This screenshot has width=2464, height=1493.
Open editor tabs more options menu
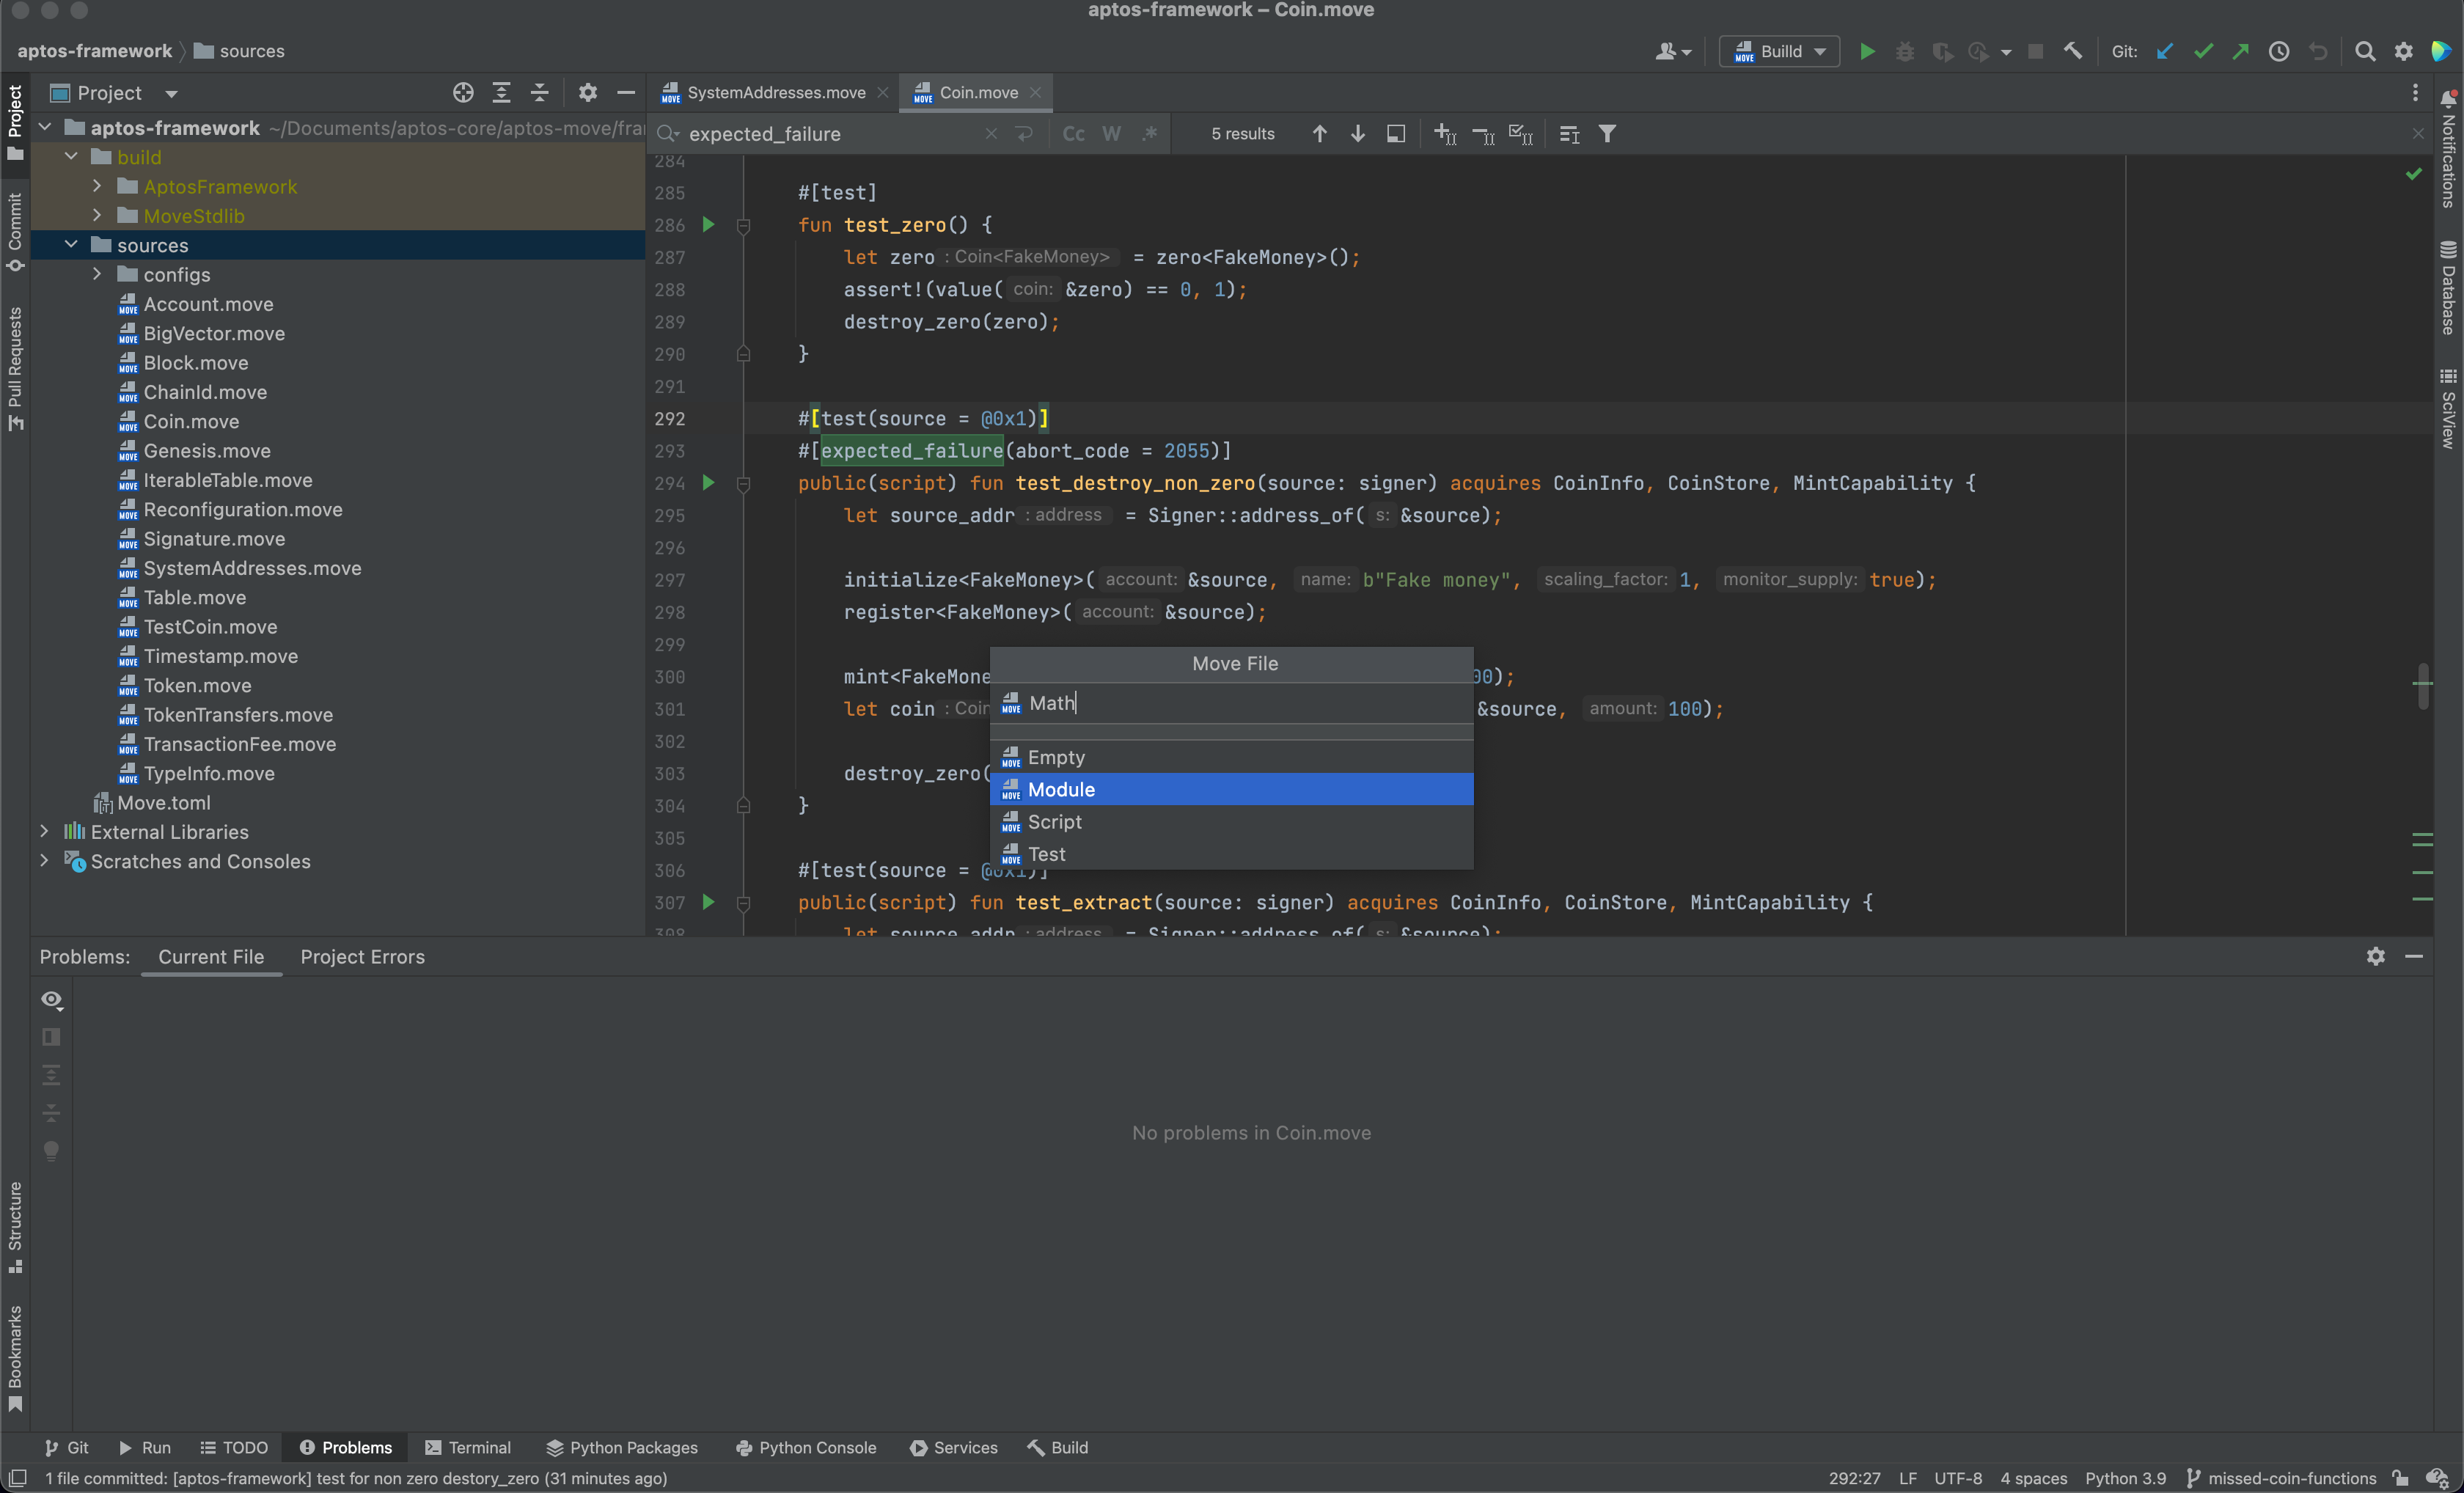2415,93
